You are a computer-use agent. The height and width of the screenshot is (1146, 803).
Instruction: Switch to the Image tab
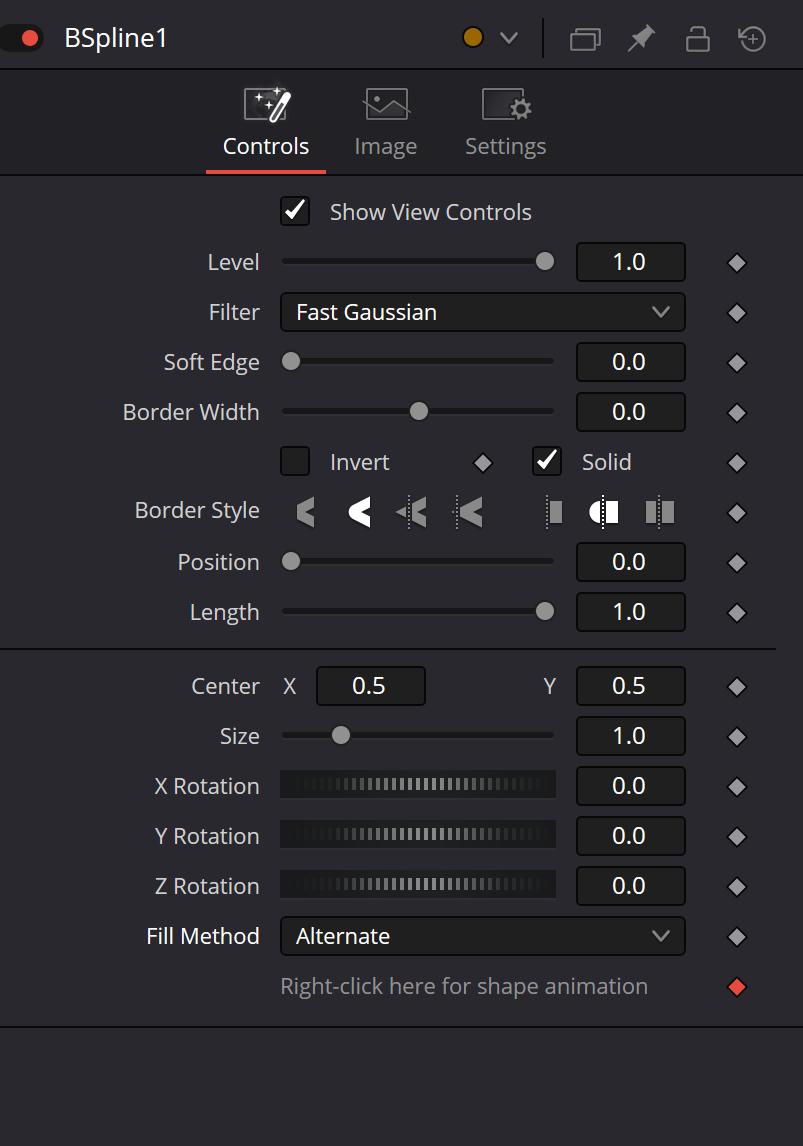[x=386, y=123]
